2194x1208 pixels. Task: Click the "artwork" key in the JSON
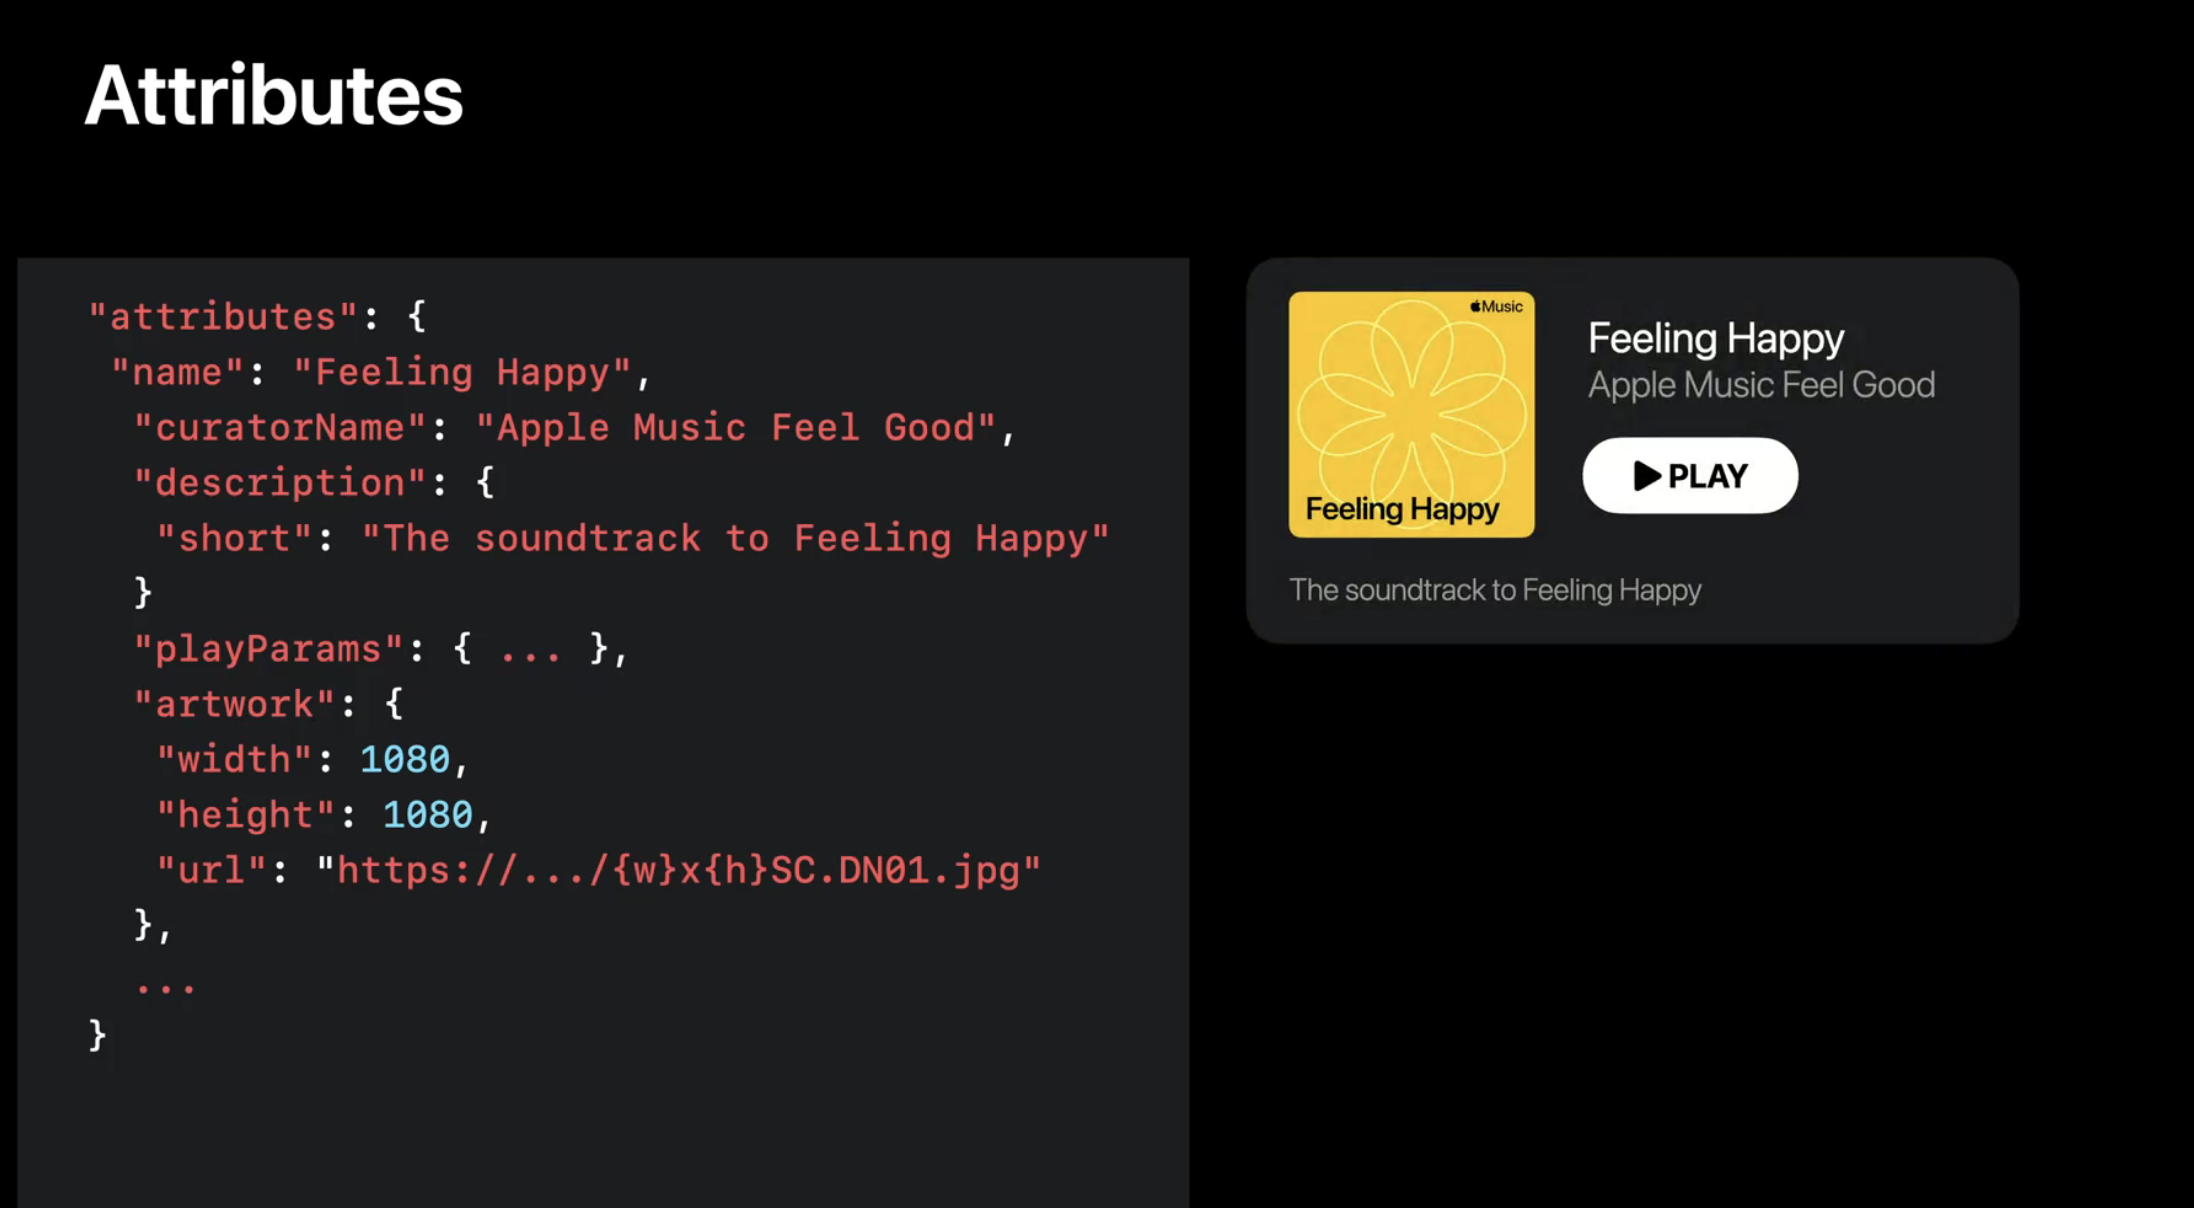234,704
